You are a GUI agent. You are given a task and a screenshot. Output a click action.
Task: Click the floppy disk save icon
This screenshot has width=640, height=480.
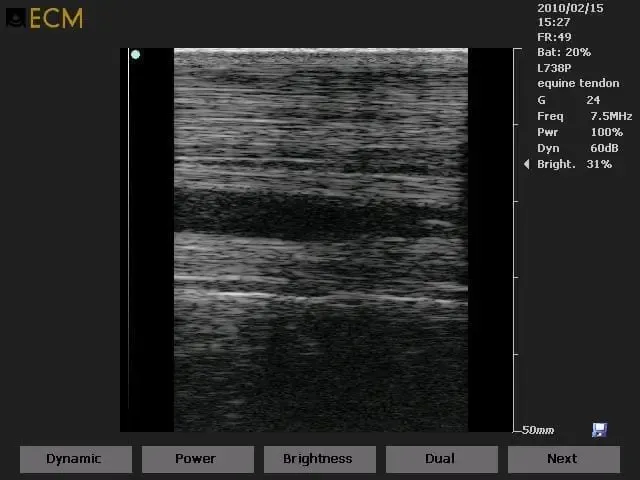[599, 430]
